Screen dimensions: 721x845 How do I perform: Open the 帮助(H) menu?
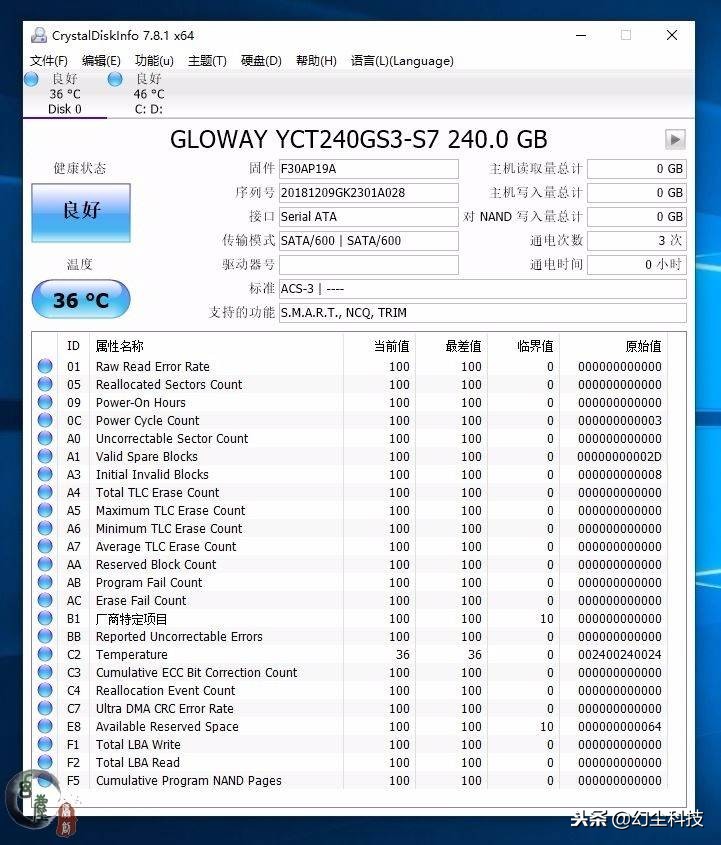[x=316, y=61]
